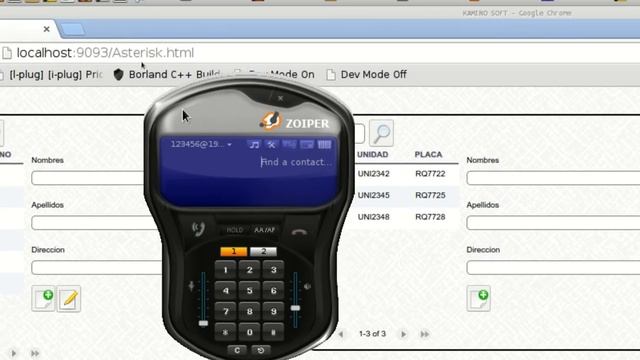Go to next page beside 1-3 of 3
Viewport: 640px width, 360px height.
[403, 334]
